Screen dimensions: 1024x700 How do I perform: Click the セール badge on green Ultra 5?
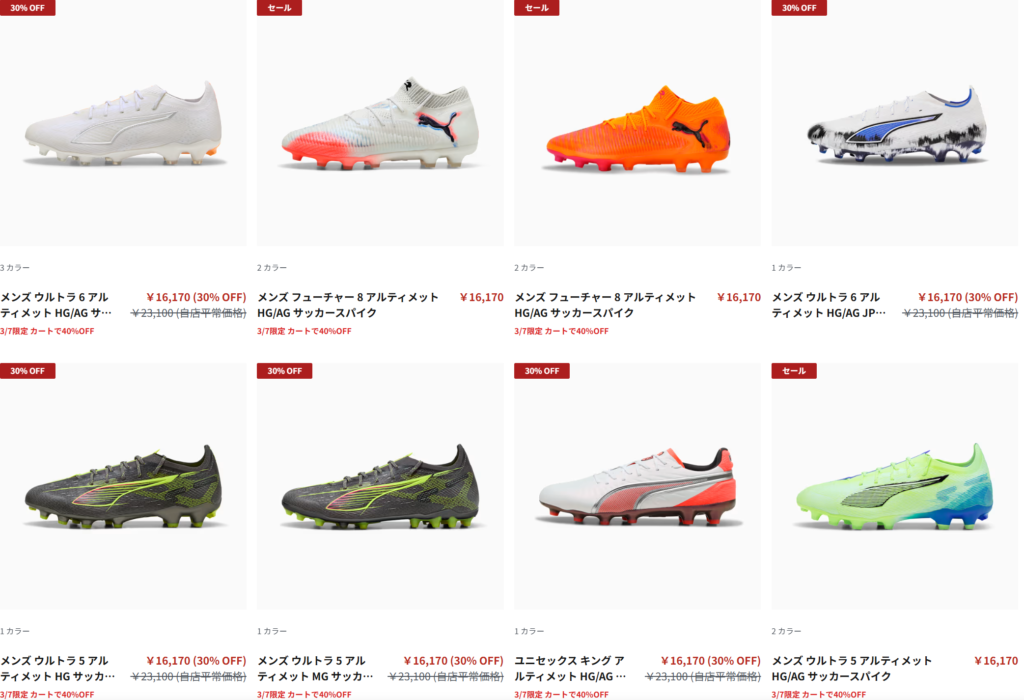(794, 371)
